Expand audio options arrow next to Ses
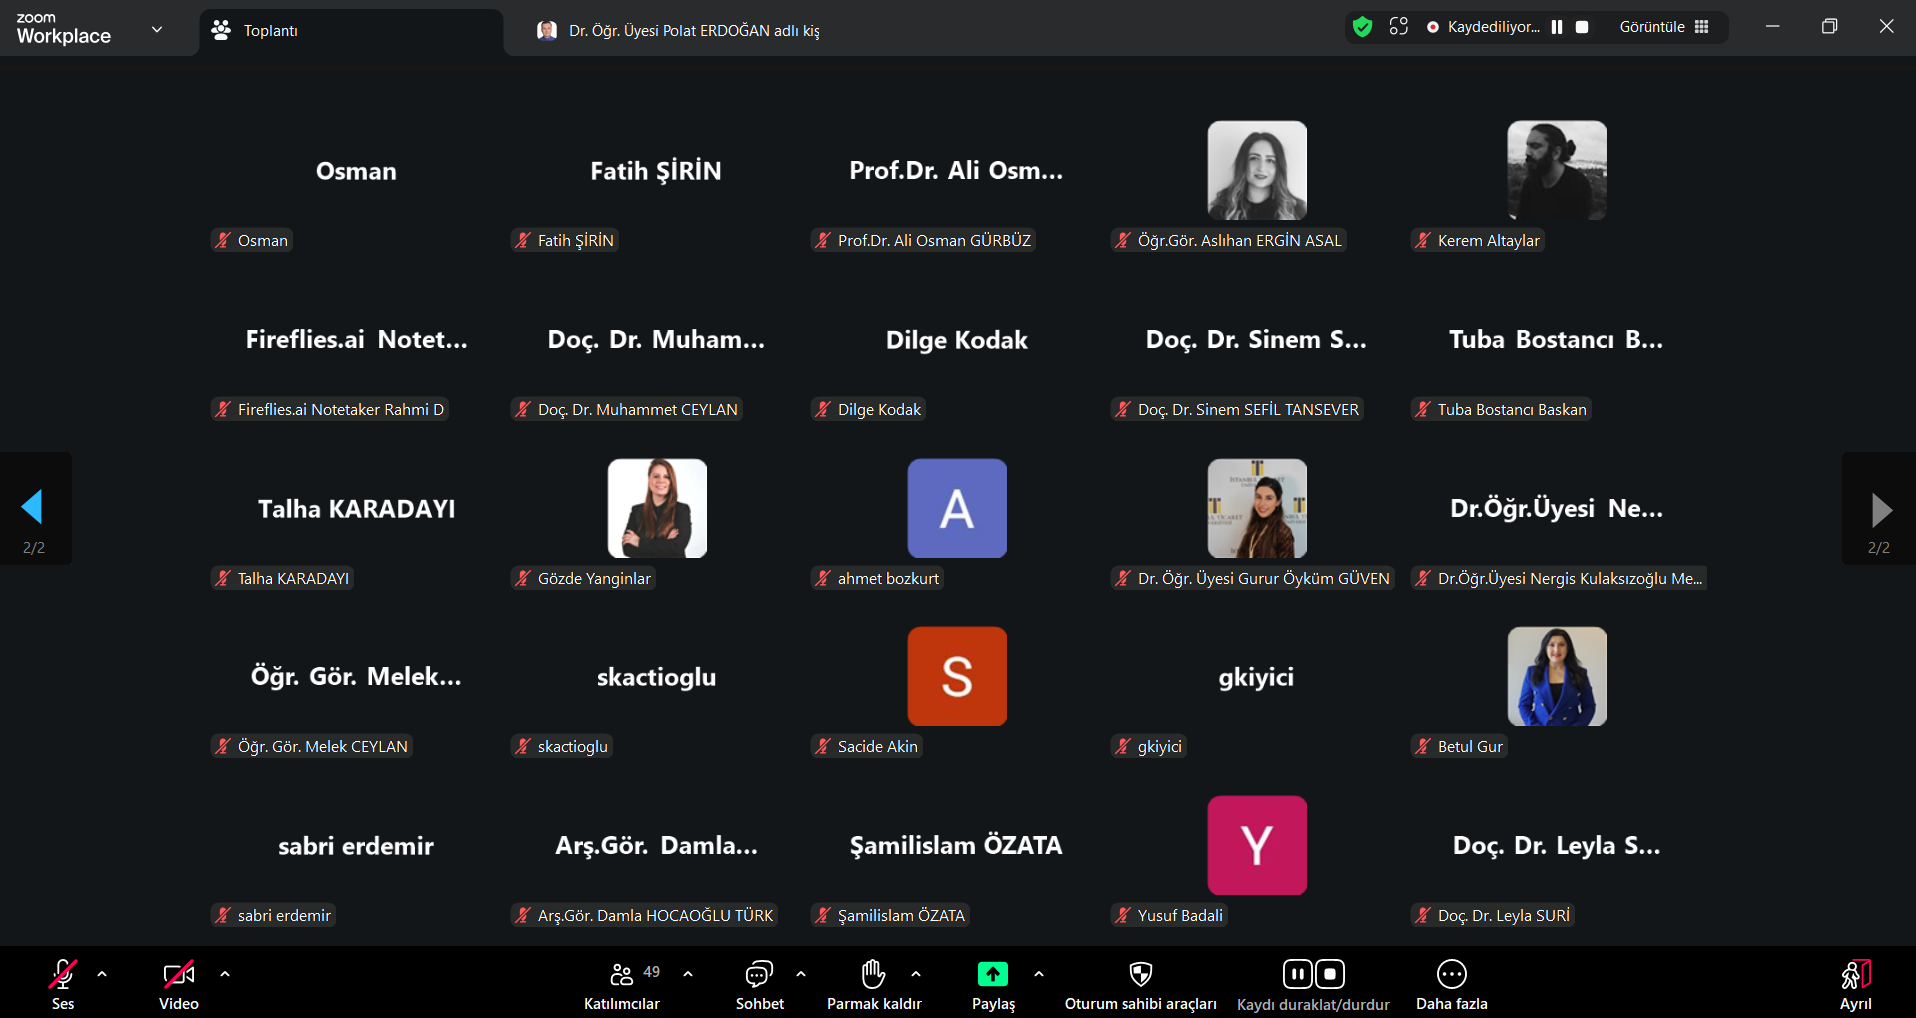 [102, 974]
